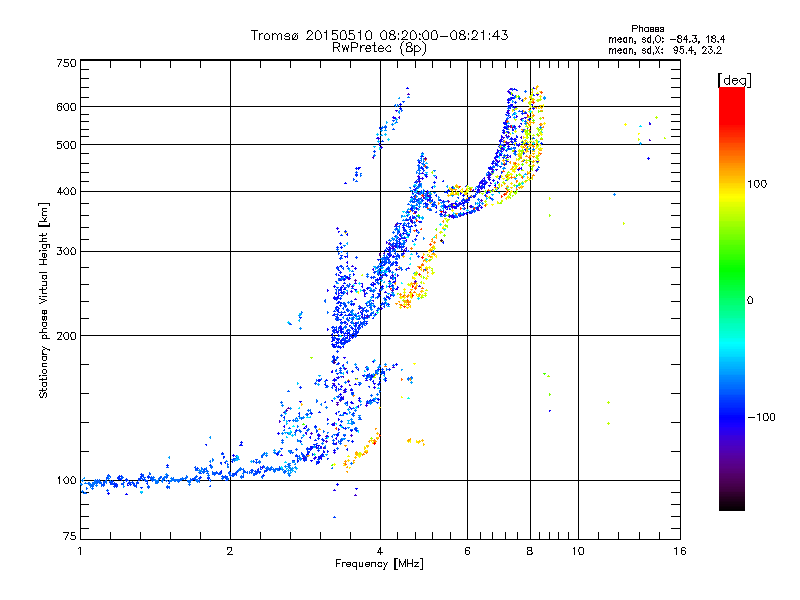This screenshot has height=600, width=800.
Task: Click the x-axis '2' tick label
Action: [x=230, y=551]
